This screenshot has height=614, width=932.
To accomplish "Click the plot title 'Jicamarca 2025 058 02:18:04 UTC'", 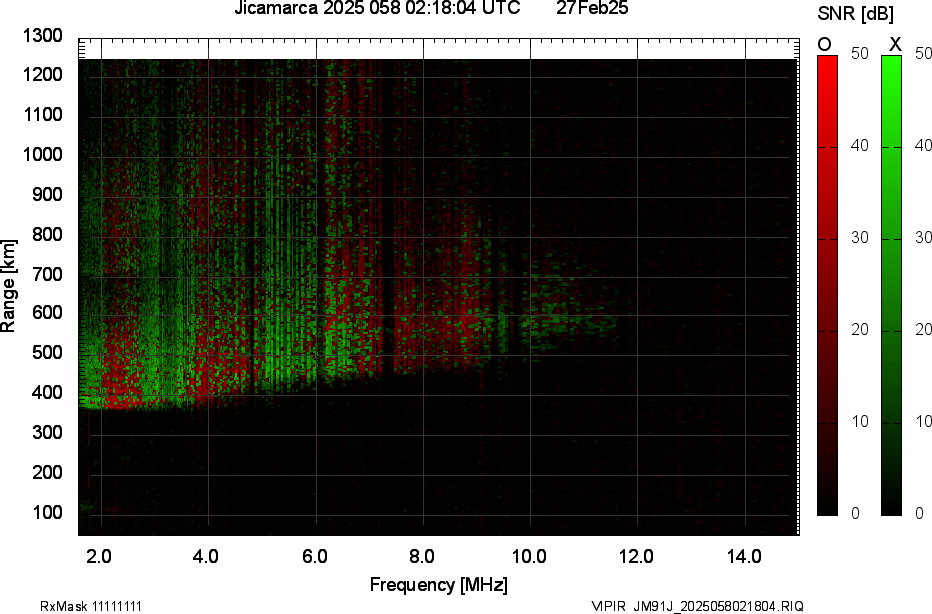I will point(377,8).
